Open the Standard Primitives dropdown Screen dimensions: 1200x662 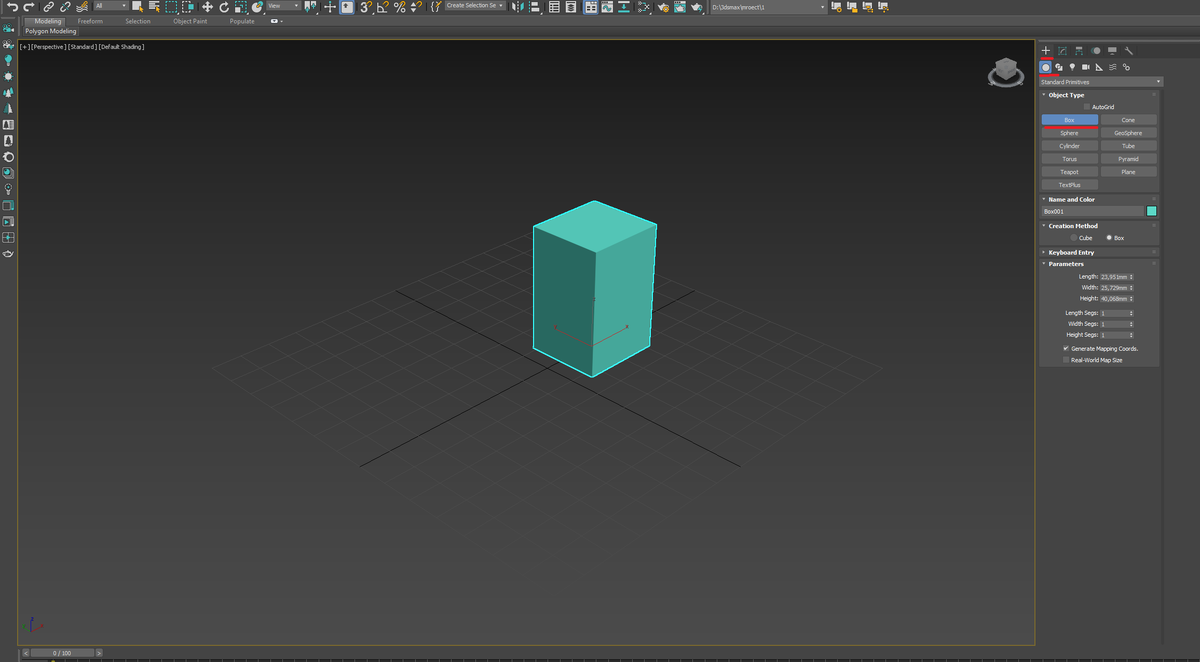(1101, 82)
